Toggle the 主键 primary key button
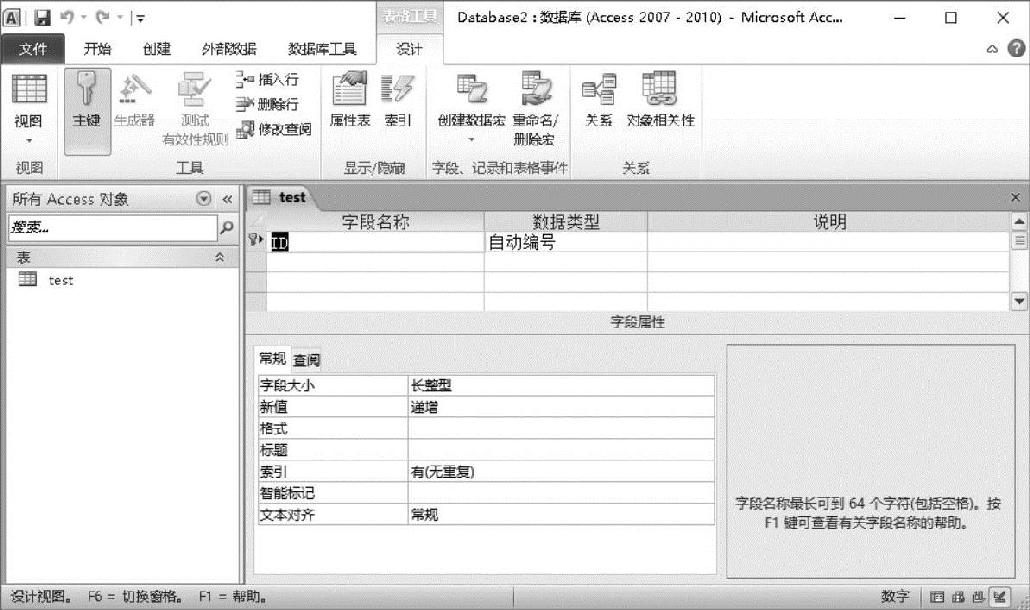The width and height of the screenshot is (1030, 610). 87,112
